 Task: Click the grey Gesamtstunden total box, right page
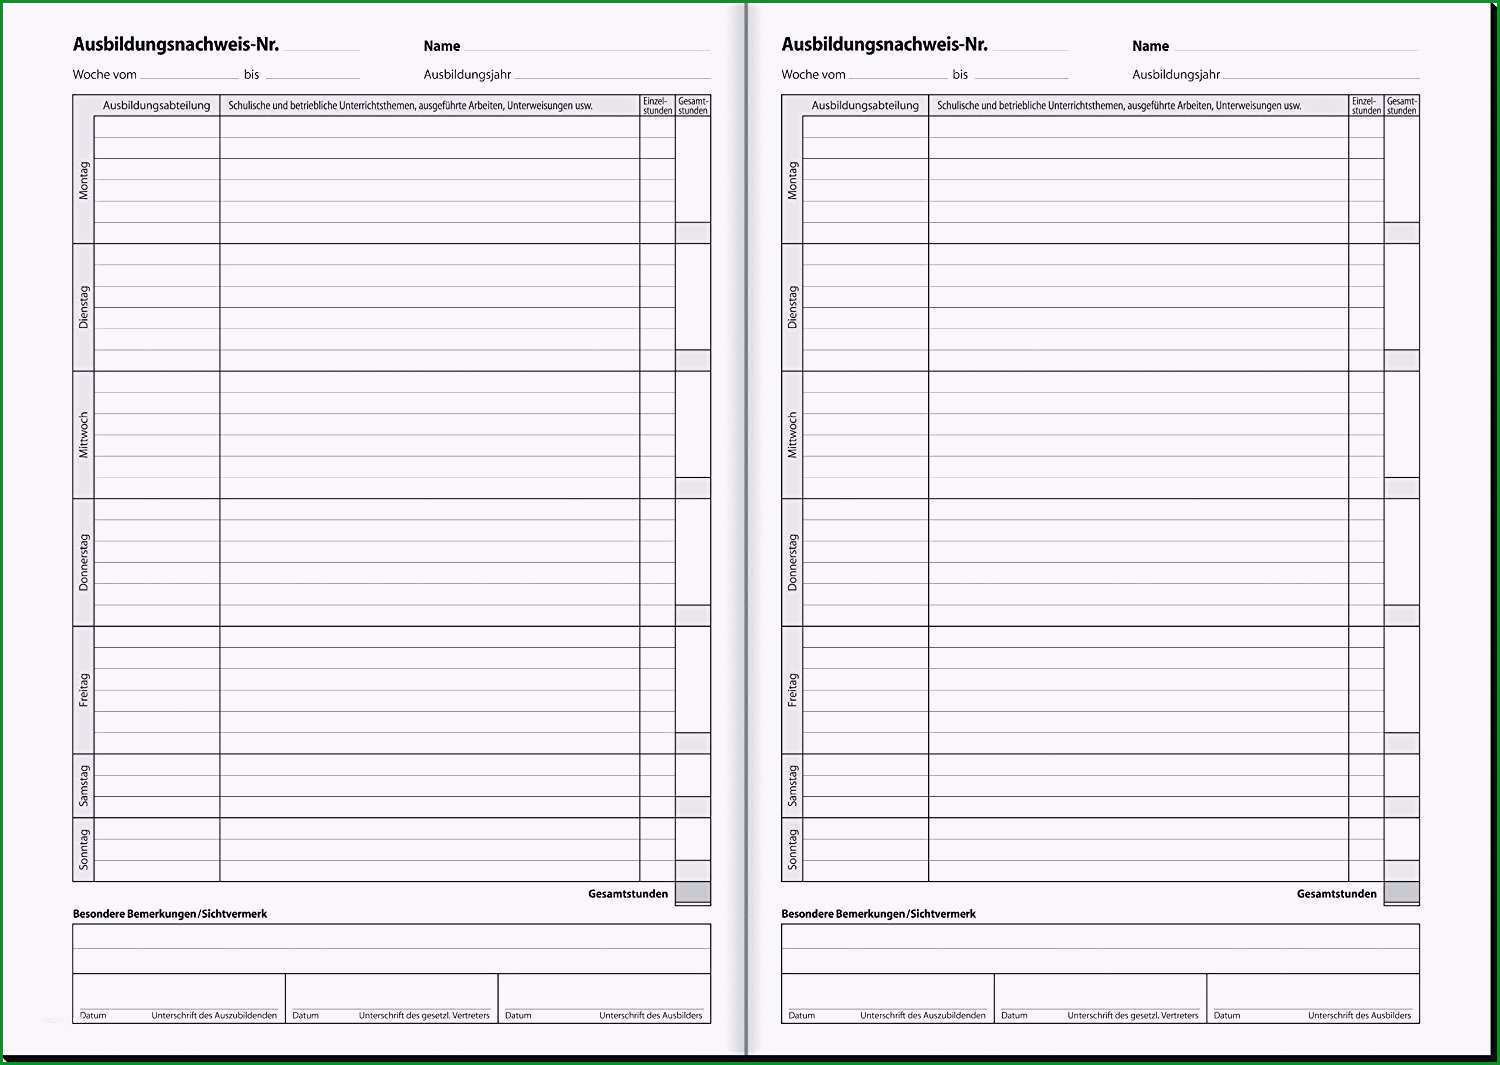coord(1402,893)
